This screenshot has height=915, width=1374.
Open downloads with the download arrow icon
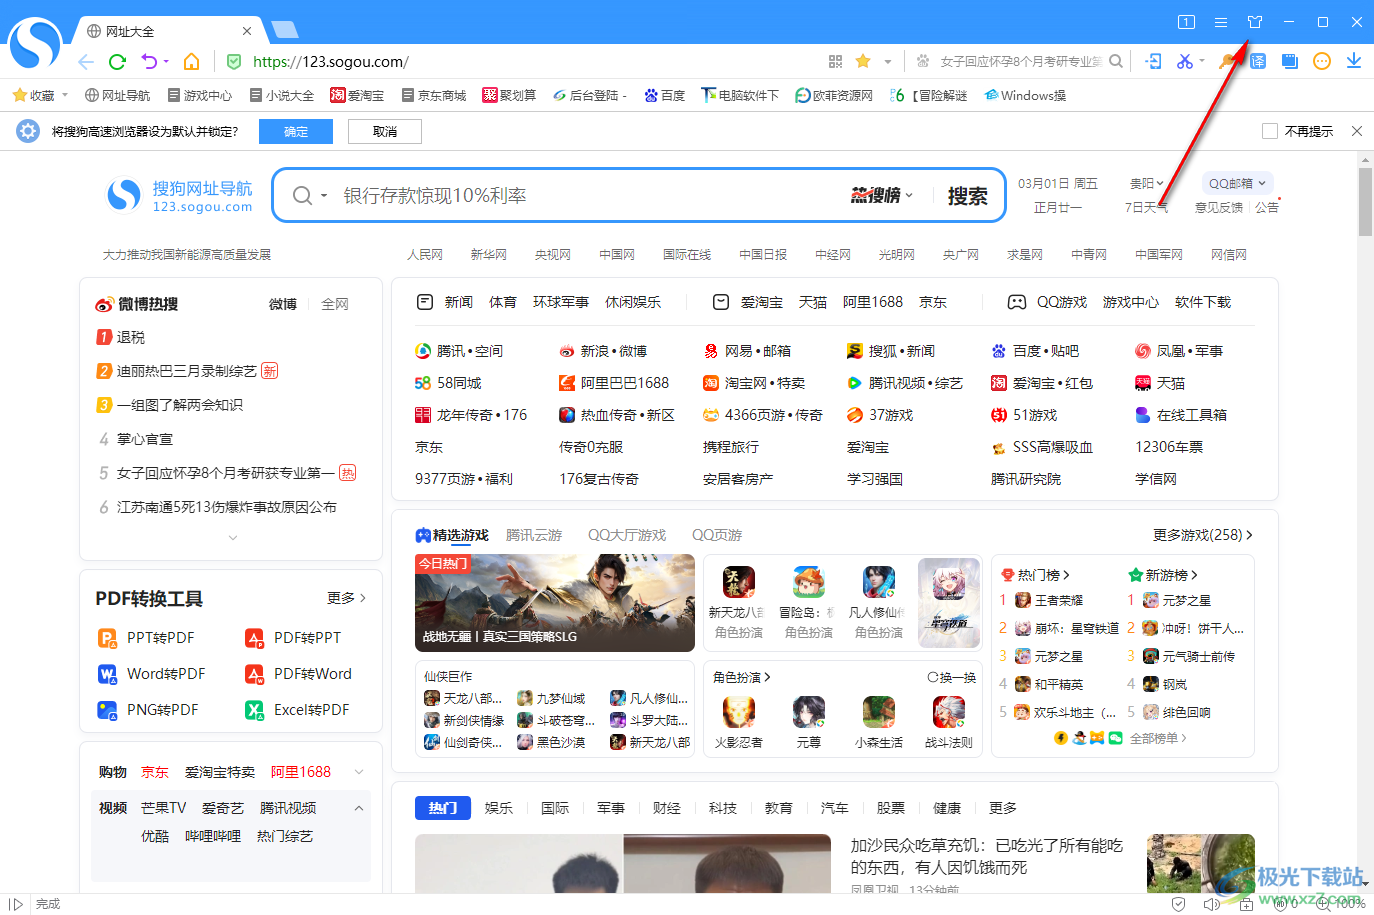click(x=1354, y=62)
